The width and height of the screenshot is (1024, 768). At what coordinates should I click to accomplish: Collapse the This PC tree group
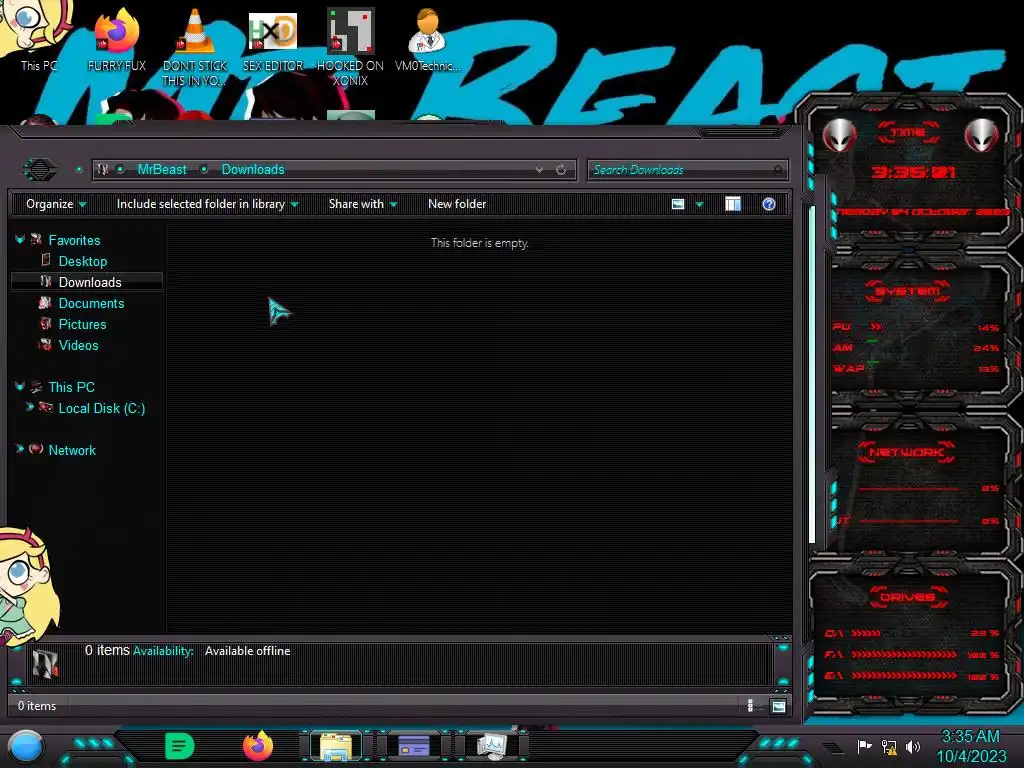[20, 387]
